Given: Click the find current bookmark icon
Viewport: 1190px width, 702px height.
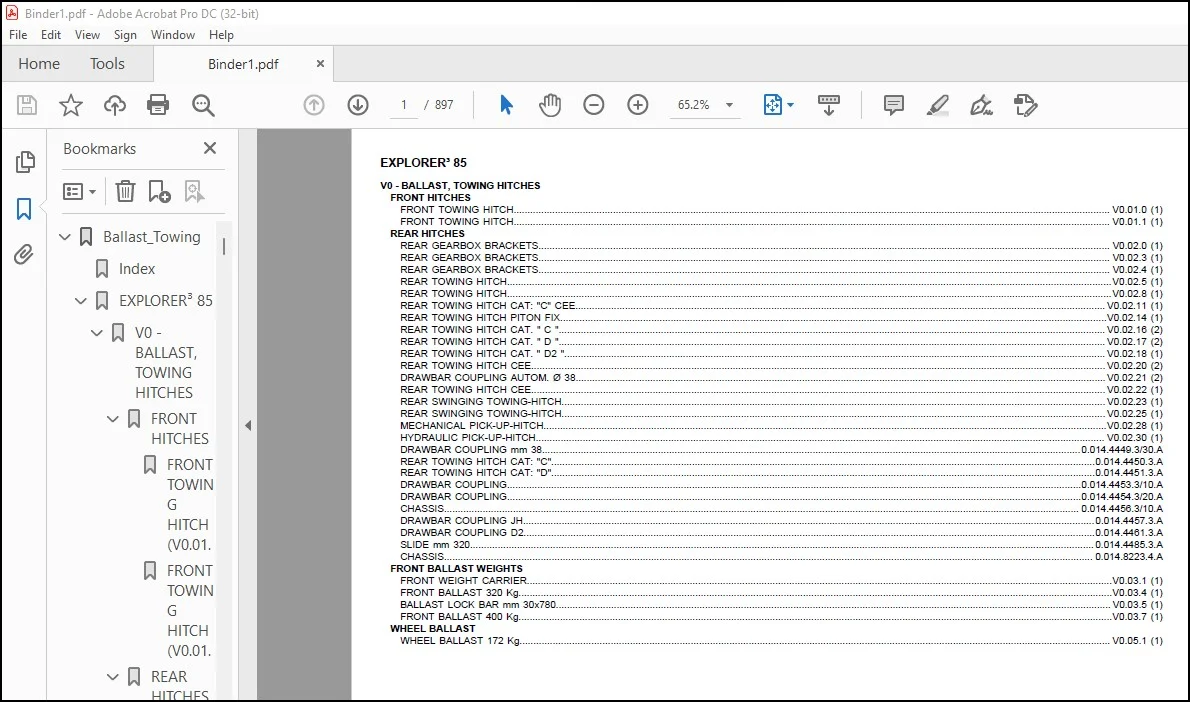Looking at the screenshot, I should [x=194, y=191].
